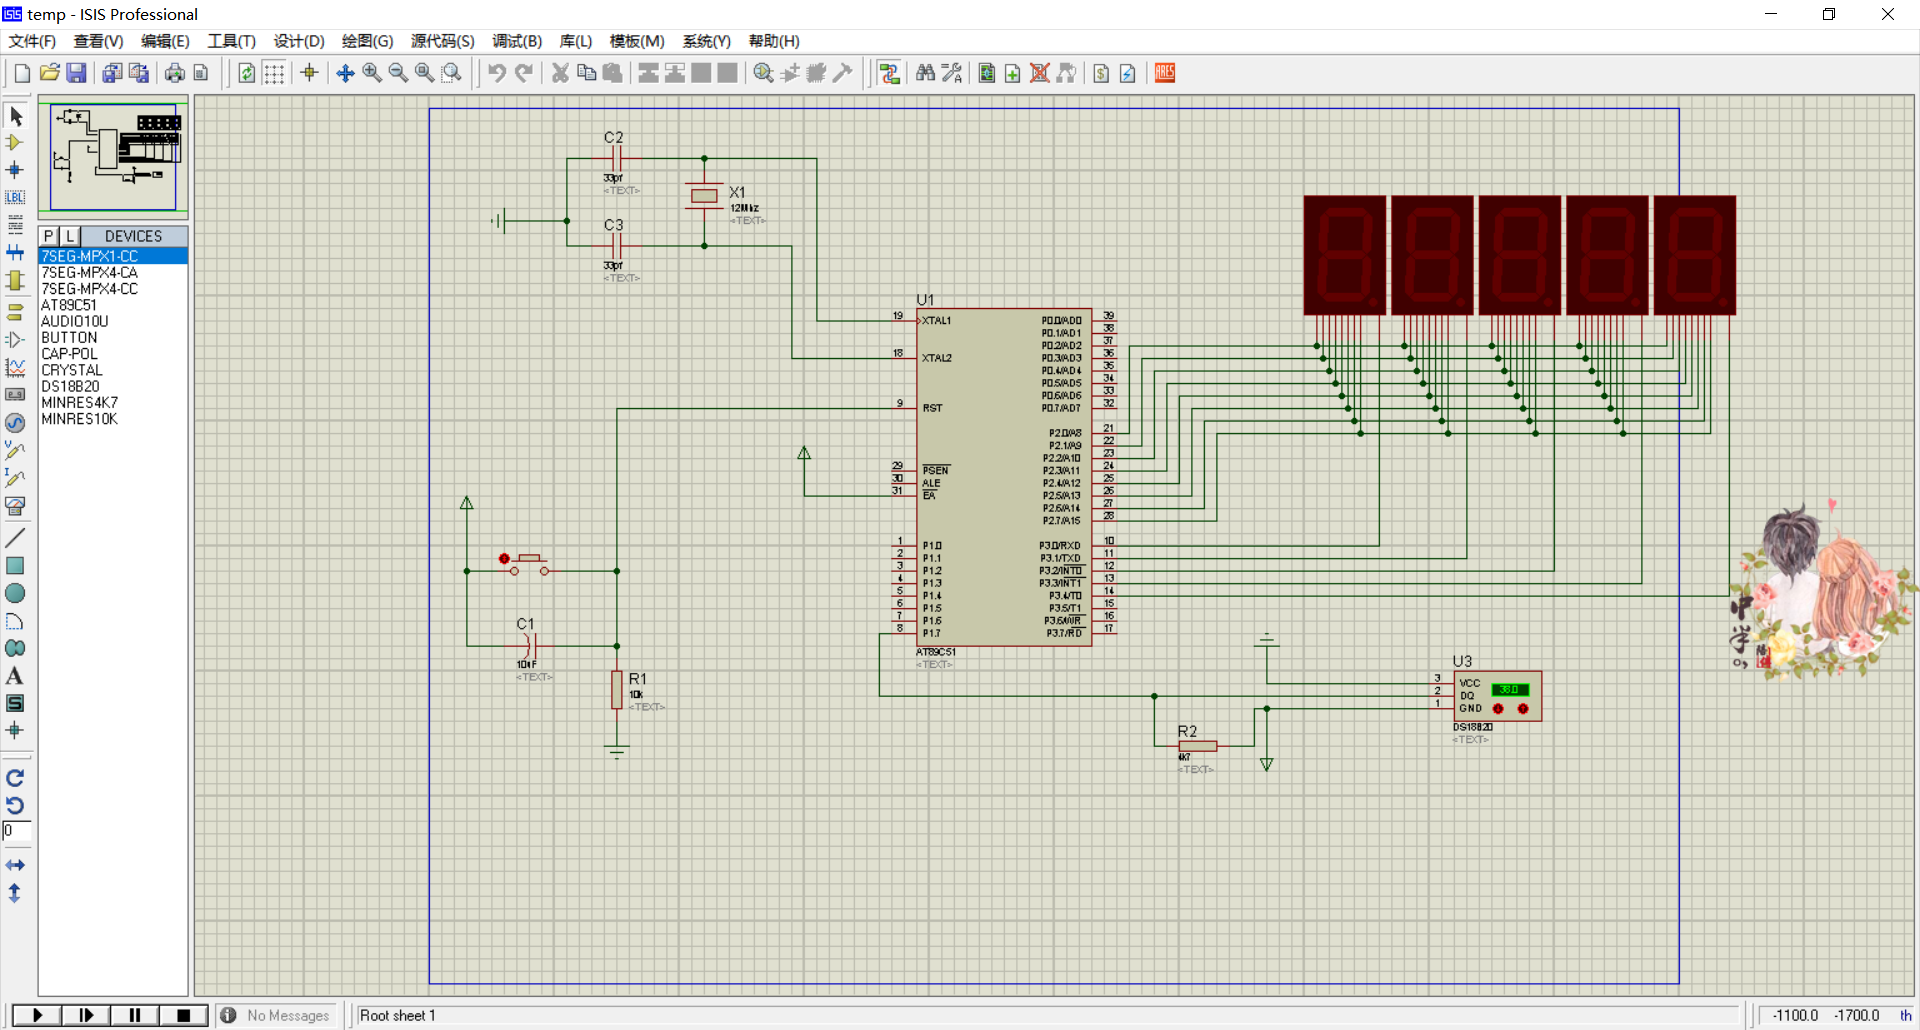Rotate clockwise button
Viewport: 1920px width, 1030px height.
[15, 778]
